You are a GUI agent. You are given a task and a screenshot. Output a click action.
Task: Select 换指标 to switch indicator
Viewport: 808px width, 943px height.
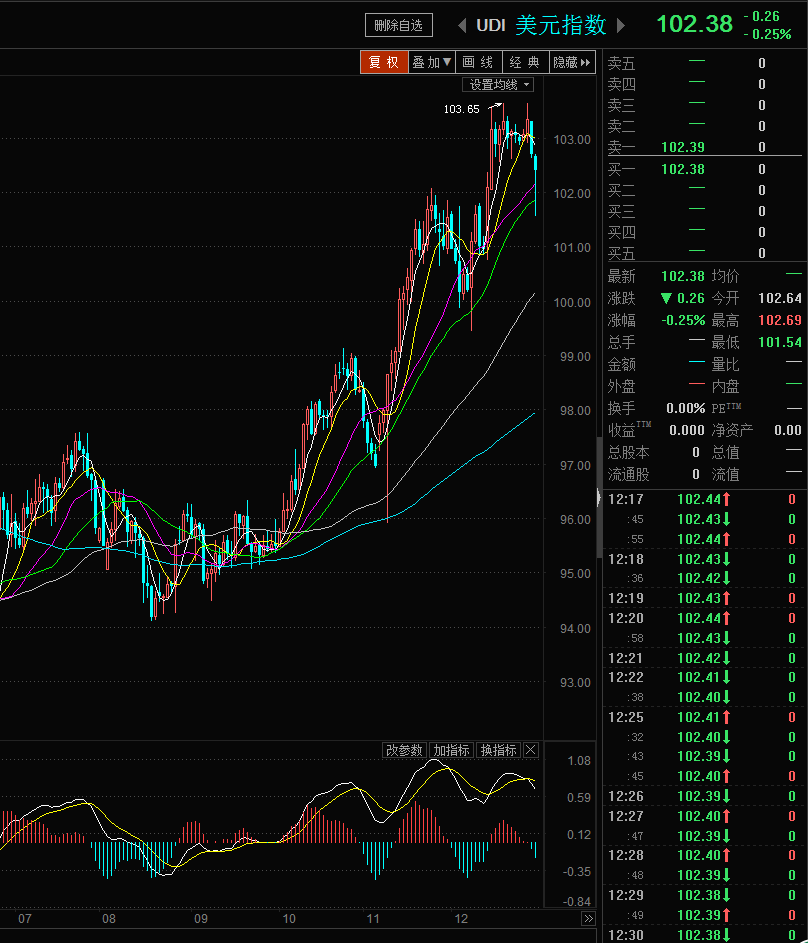498,750
